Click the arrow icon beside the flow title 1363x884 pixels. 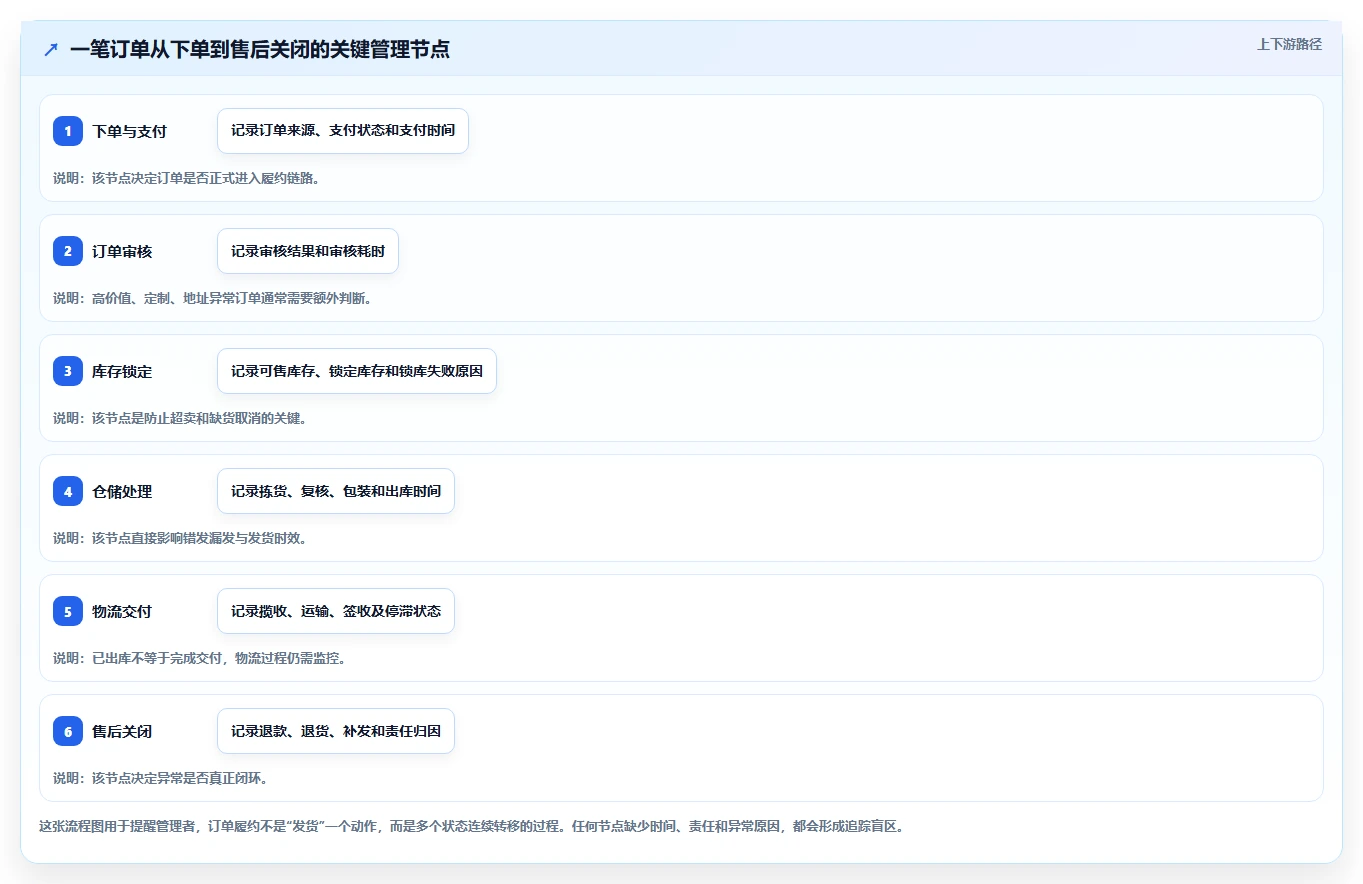point(50,49)
